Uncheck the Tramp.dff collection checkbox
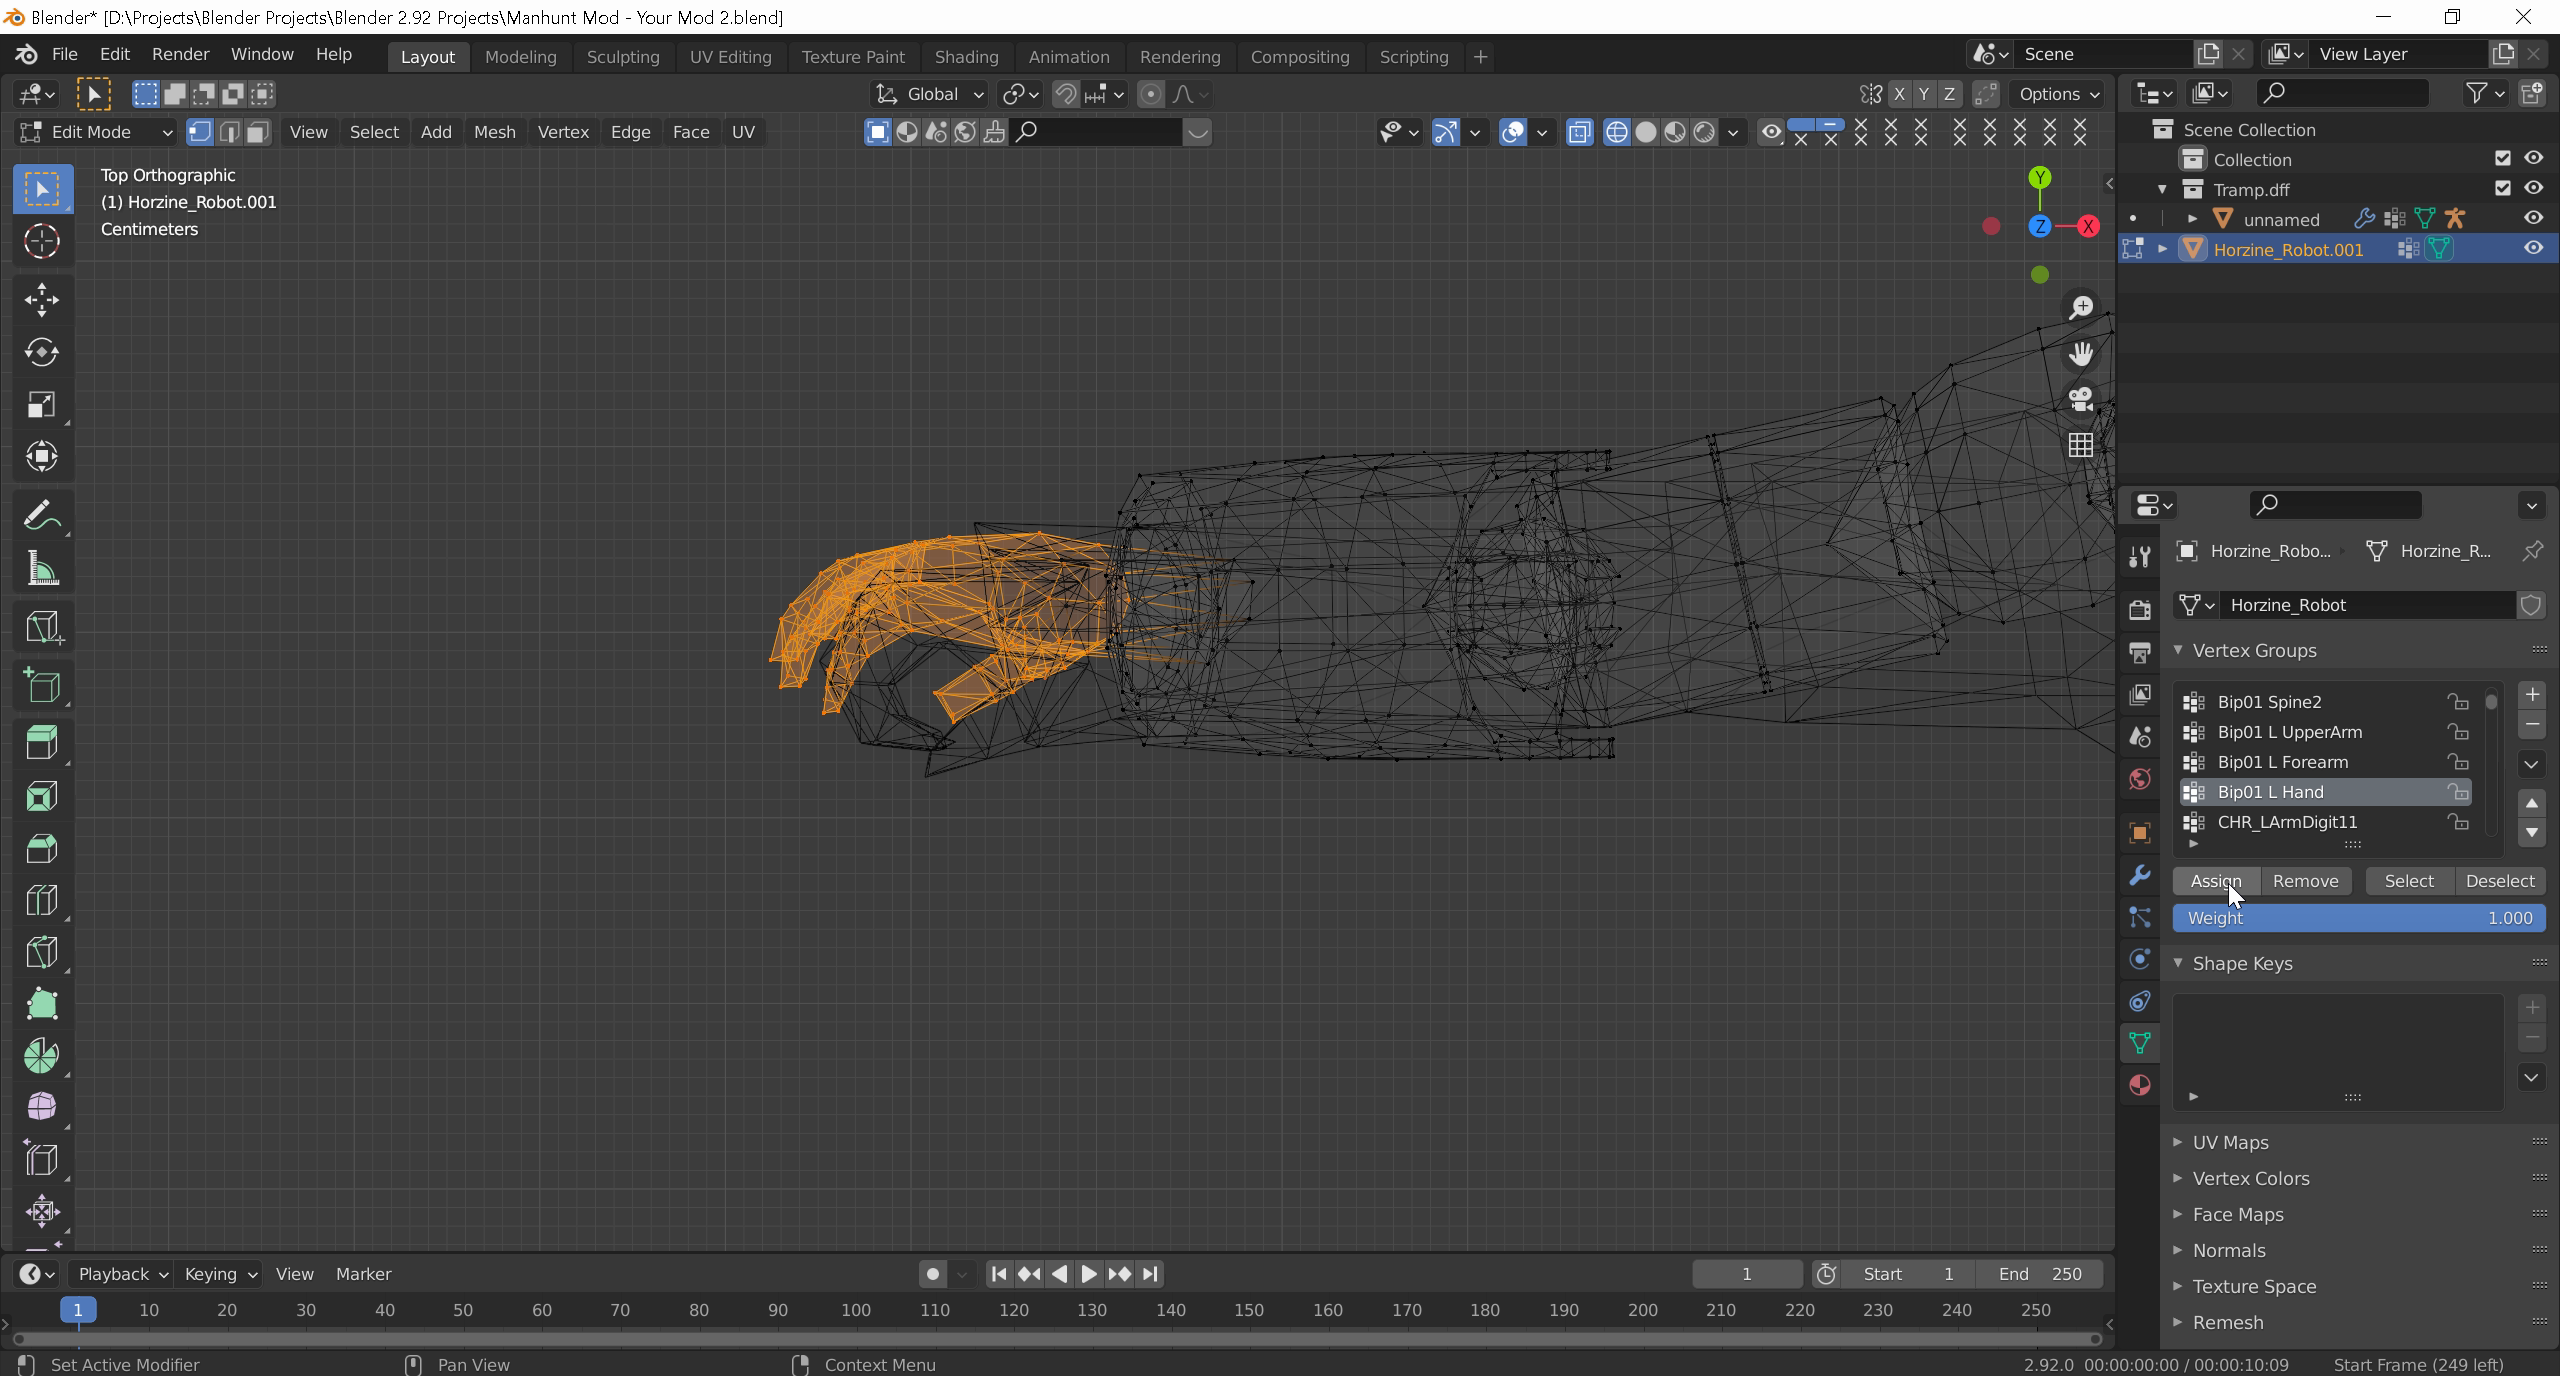This screenshot has height=1376, width=2560. tap(2503, 189)
